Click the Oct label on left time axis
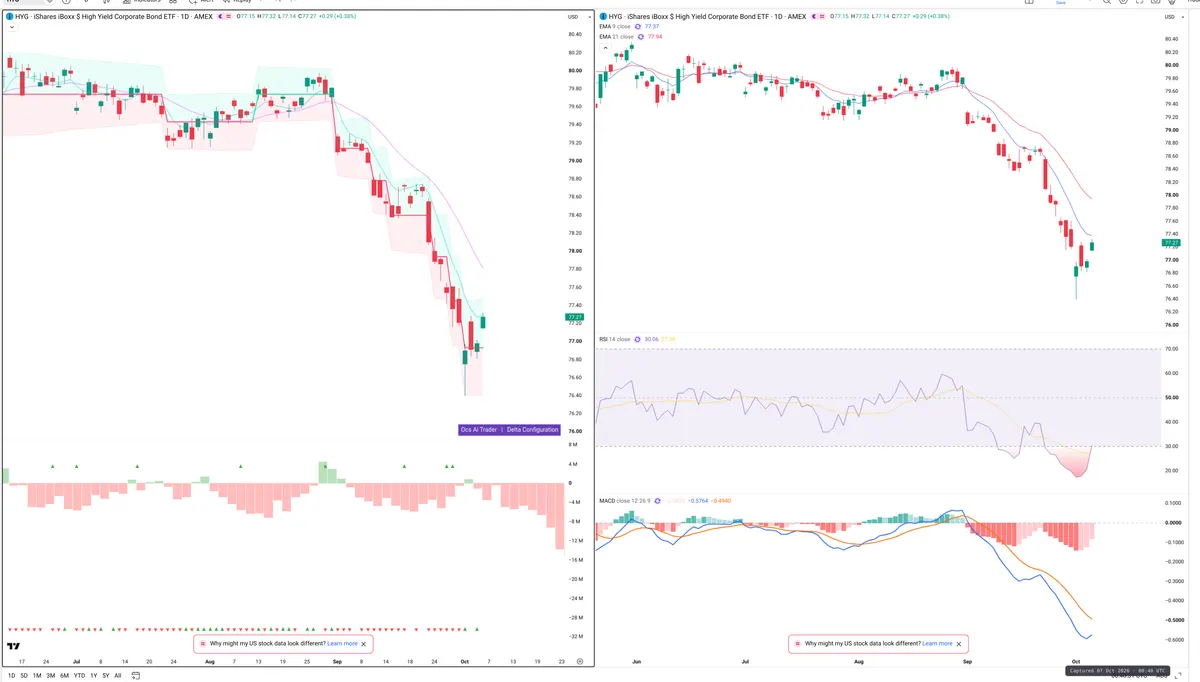The width and height of the screenshot is (1200, 682). tap(464, 662)
